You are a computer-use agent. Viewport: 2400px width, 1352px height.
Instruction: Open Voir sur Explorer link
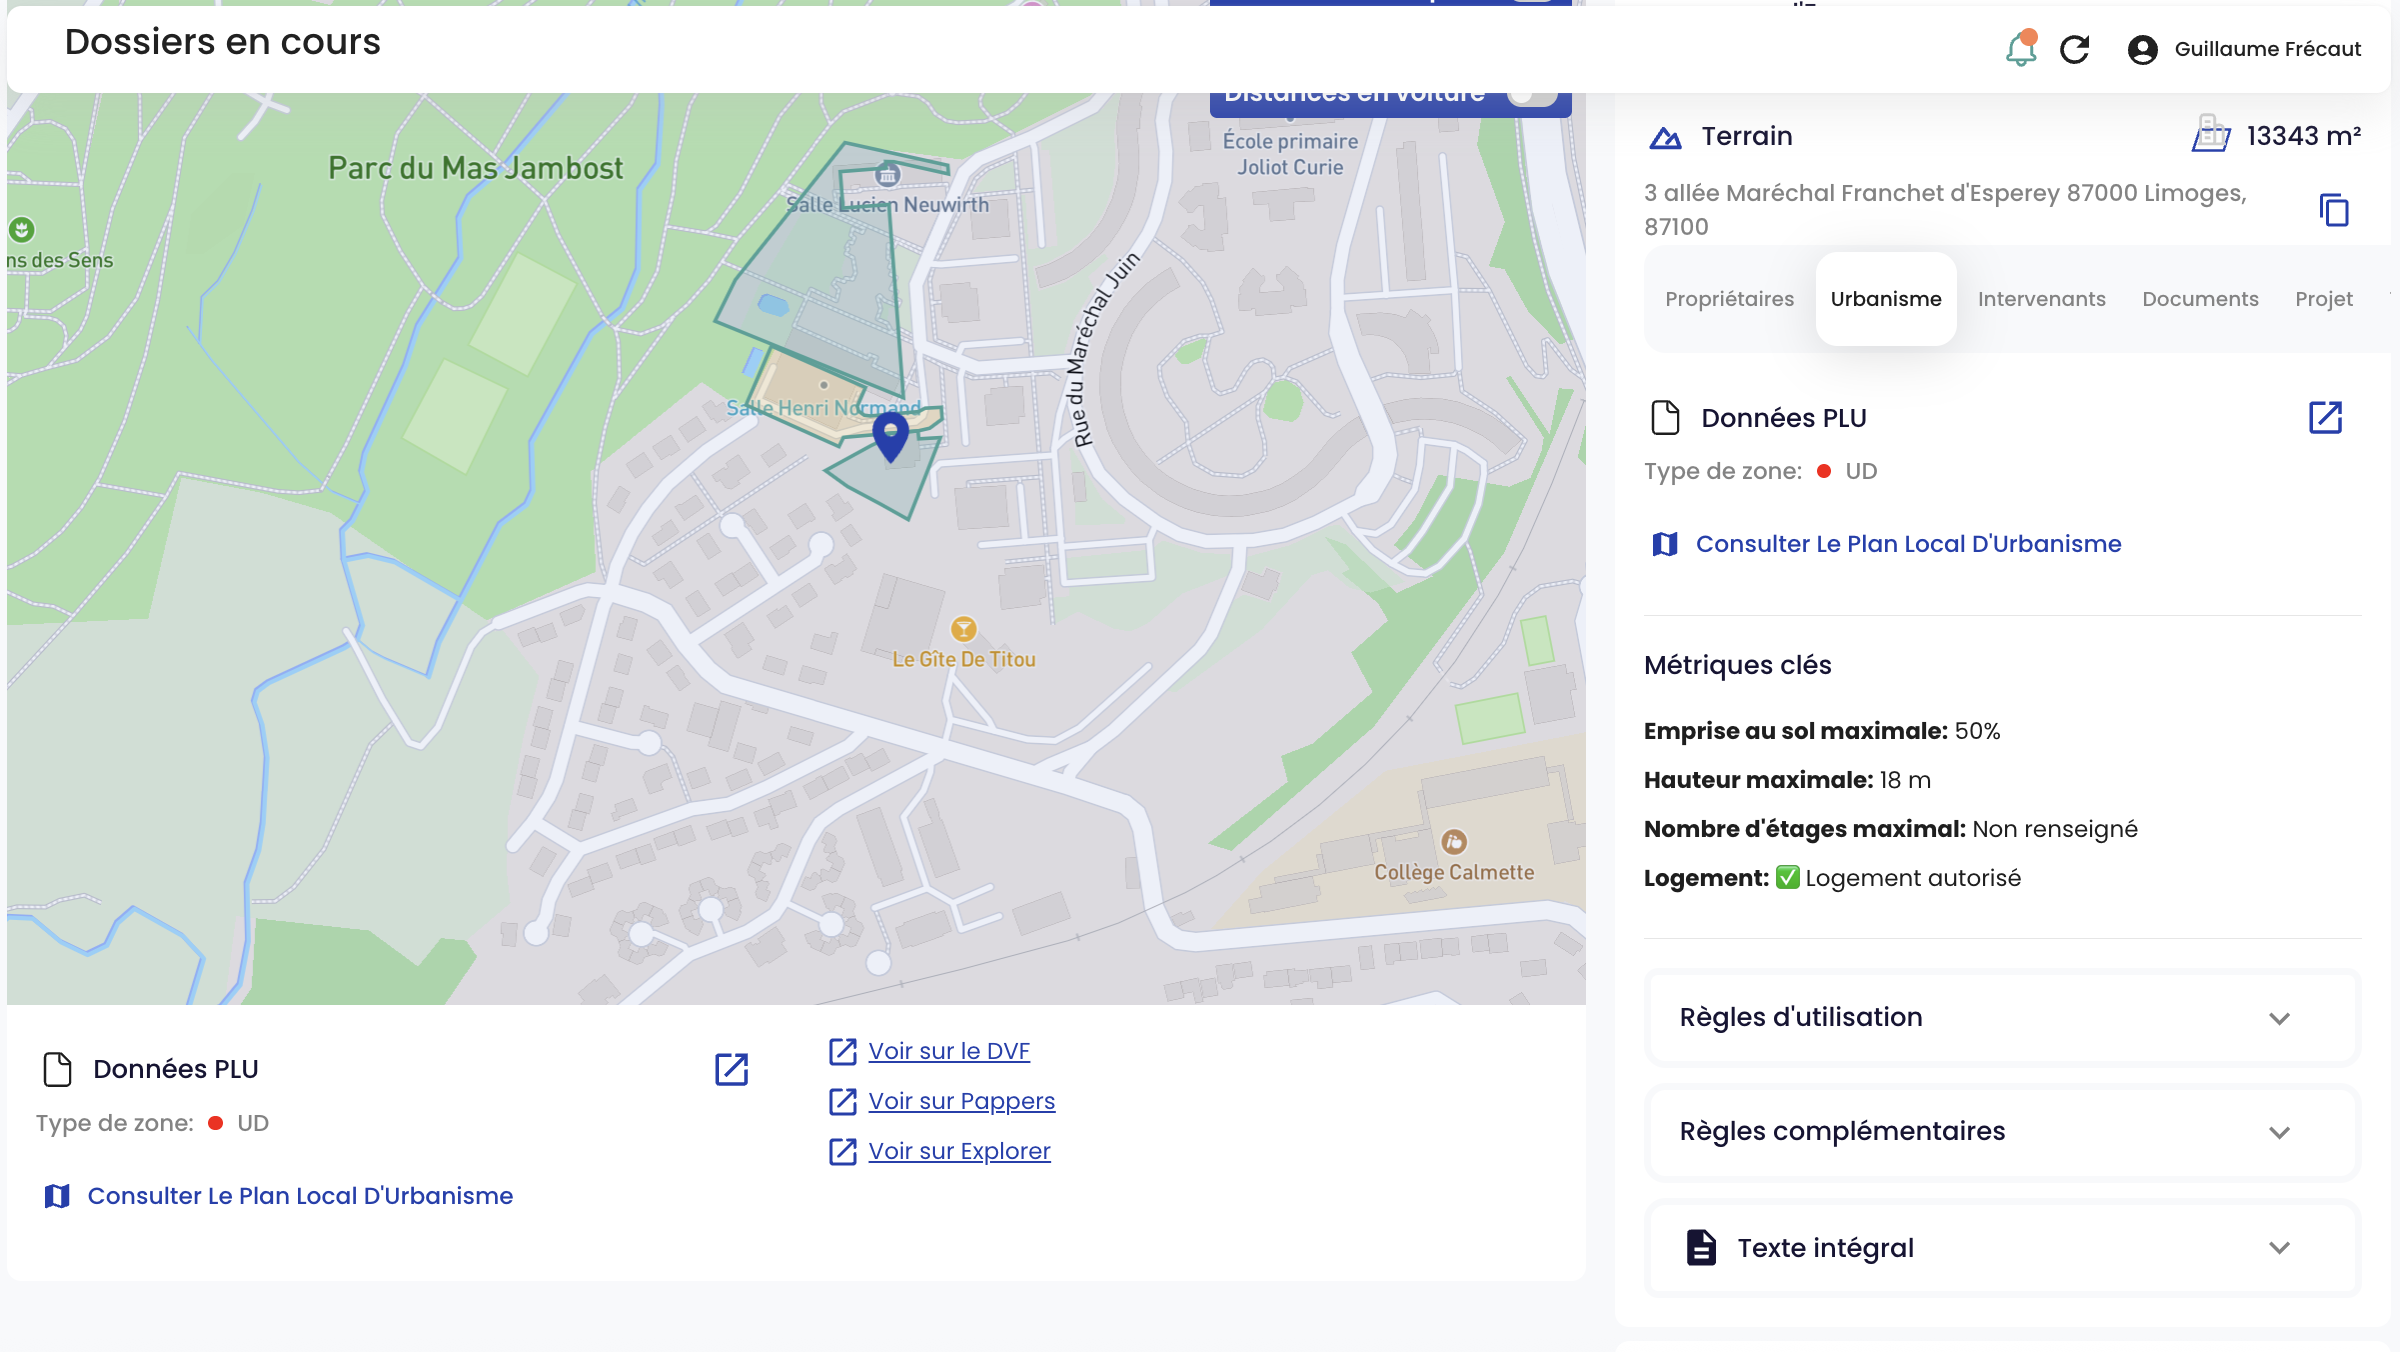(x=959, y=1151)
